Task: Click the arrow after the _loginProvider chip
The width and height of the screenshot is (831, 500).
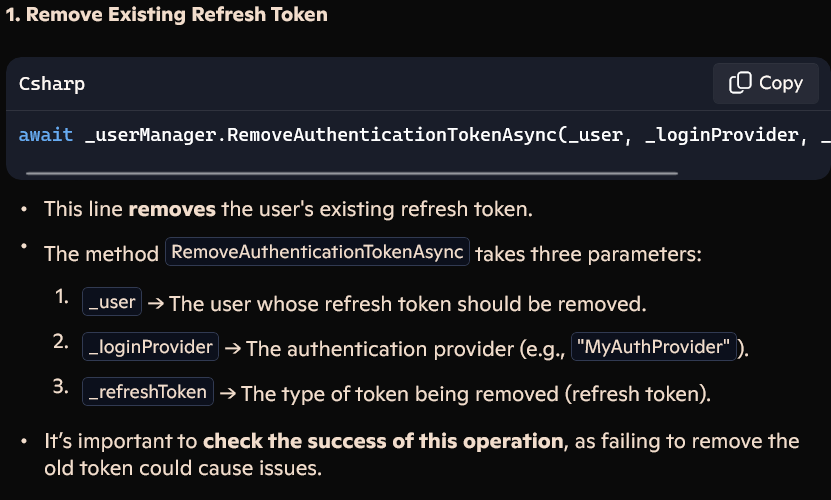Action: (x=233, y=349)
